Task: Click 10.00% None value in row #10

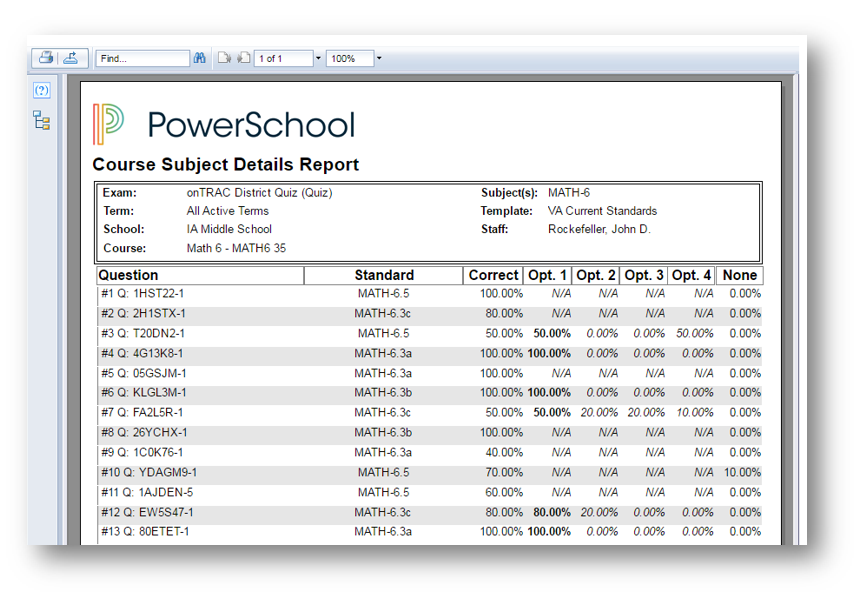Action: 742,472
